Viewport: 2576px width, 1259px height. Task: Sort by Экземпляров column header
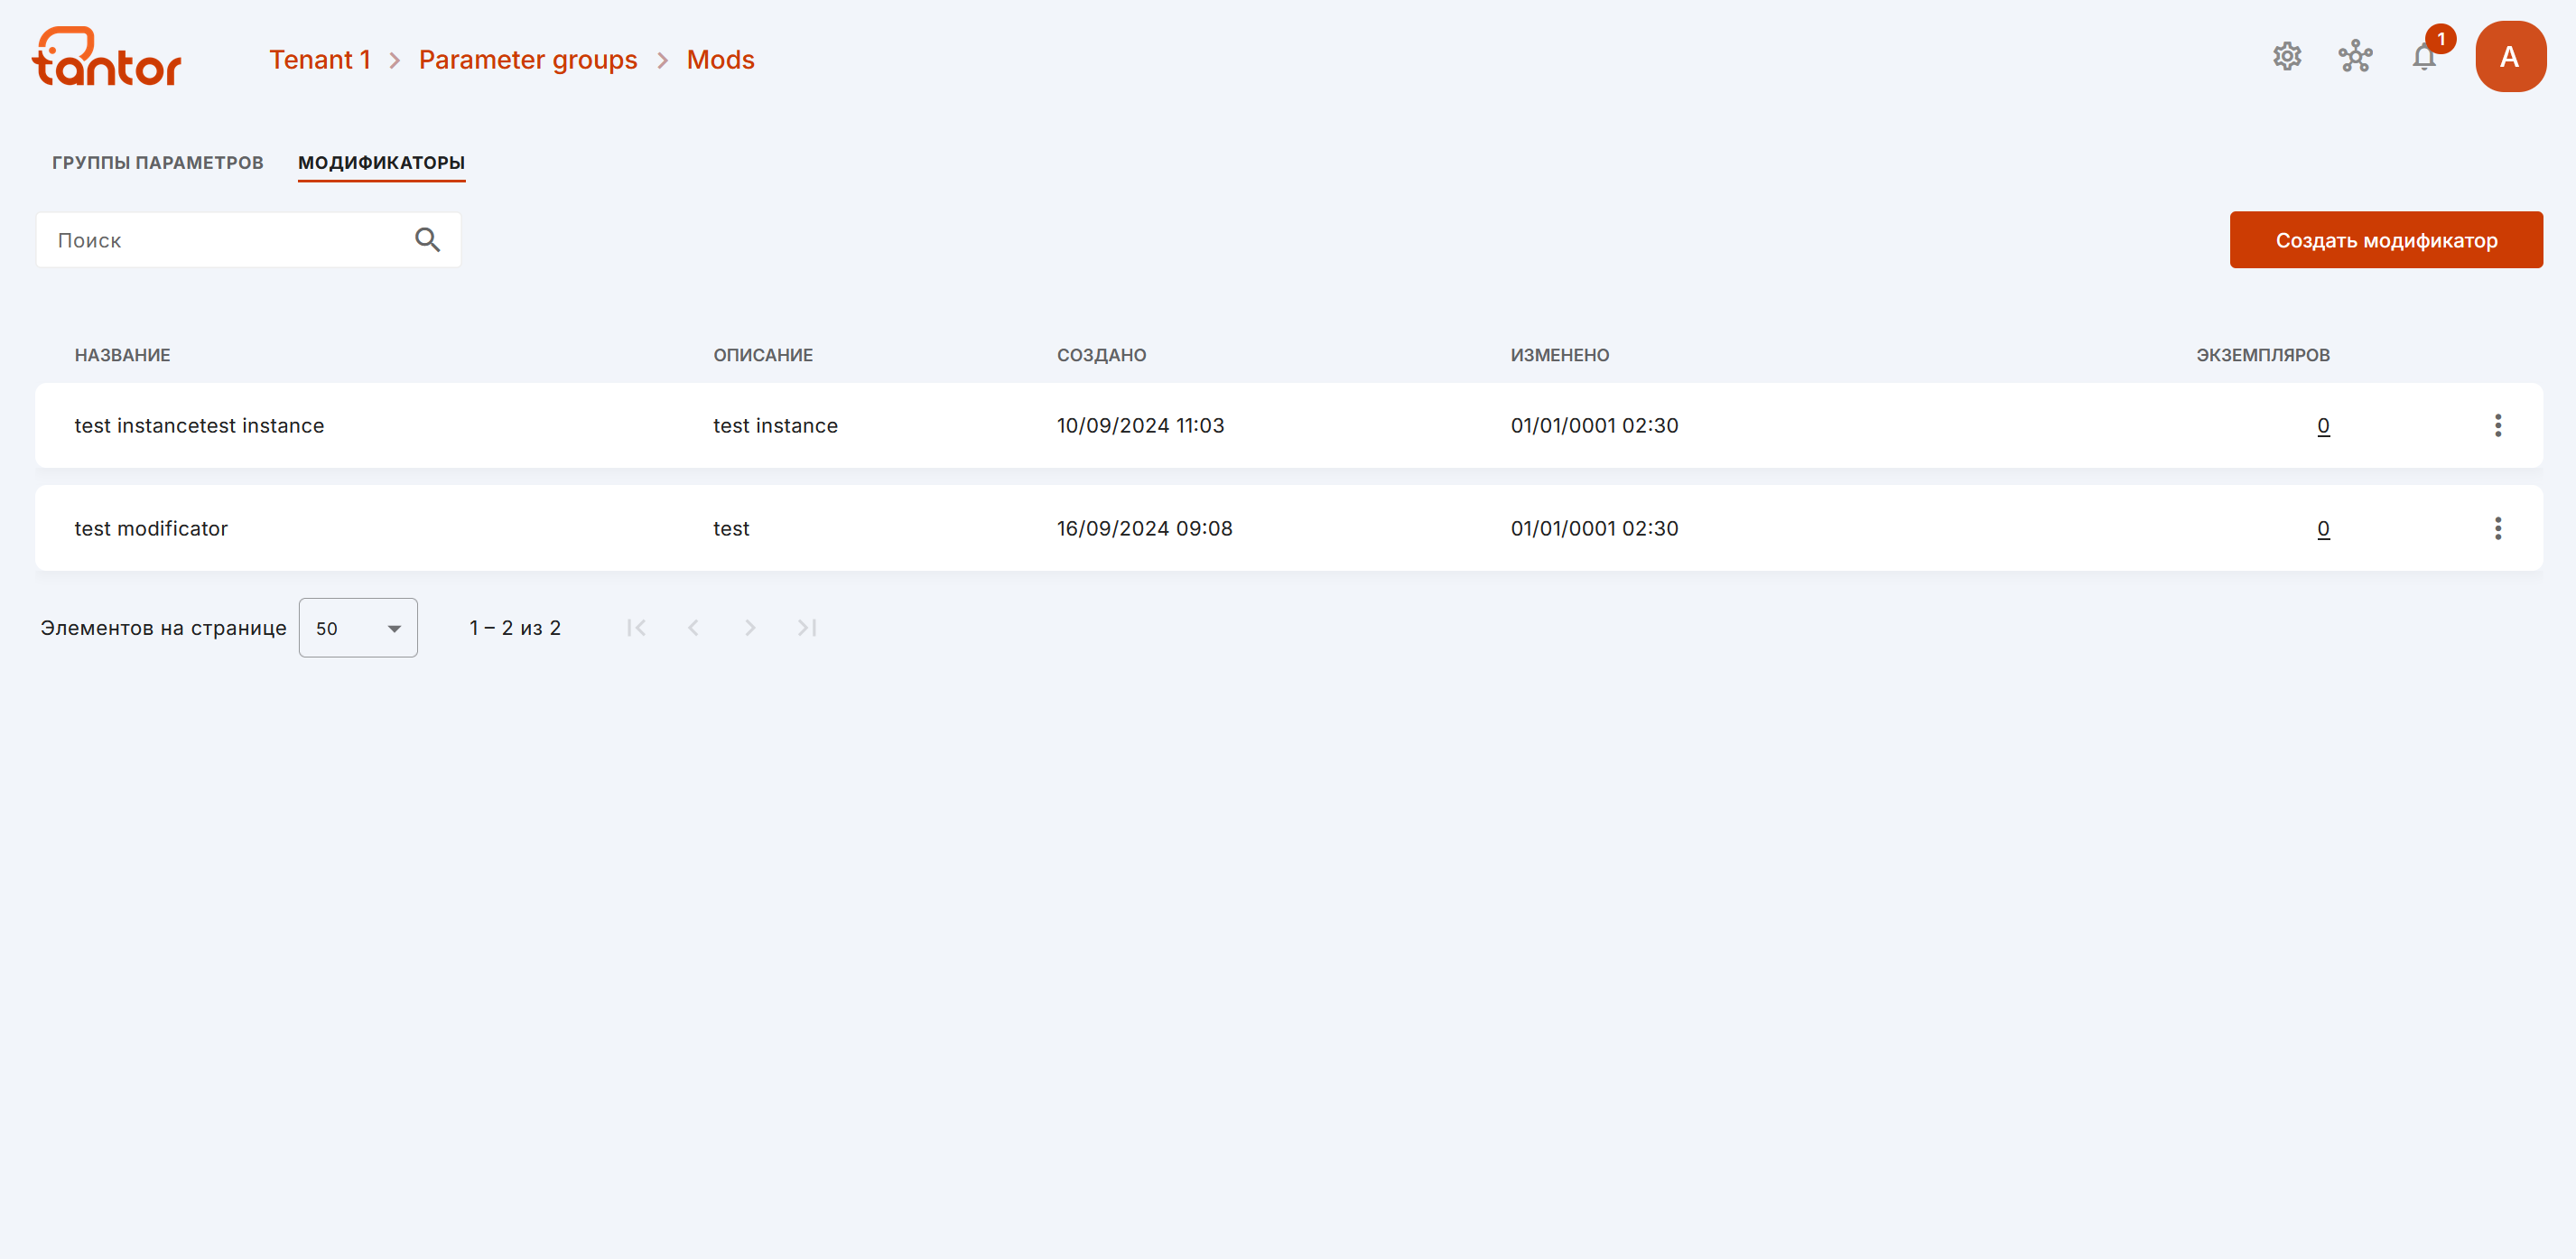[2263, 355]
